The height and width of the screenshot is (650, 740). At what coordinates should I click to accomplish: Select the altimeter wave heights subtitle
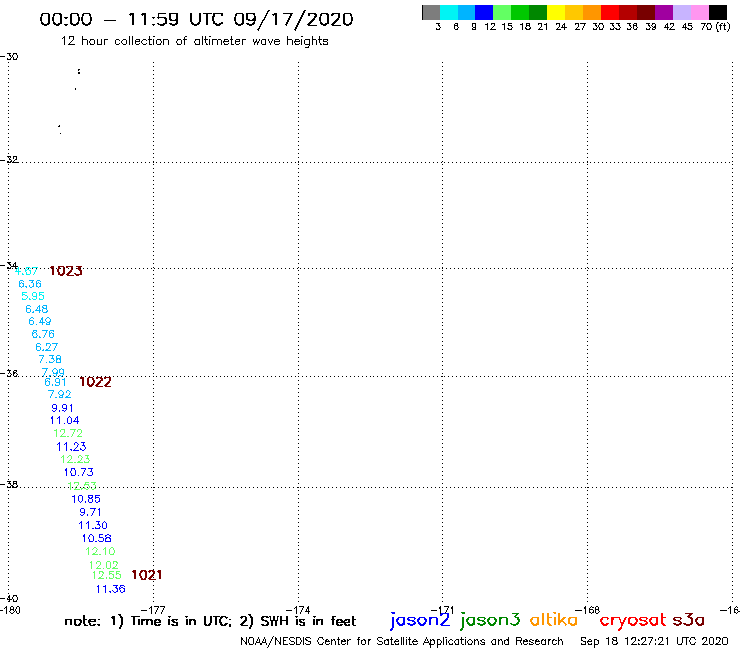click(x=194, y=41)
